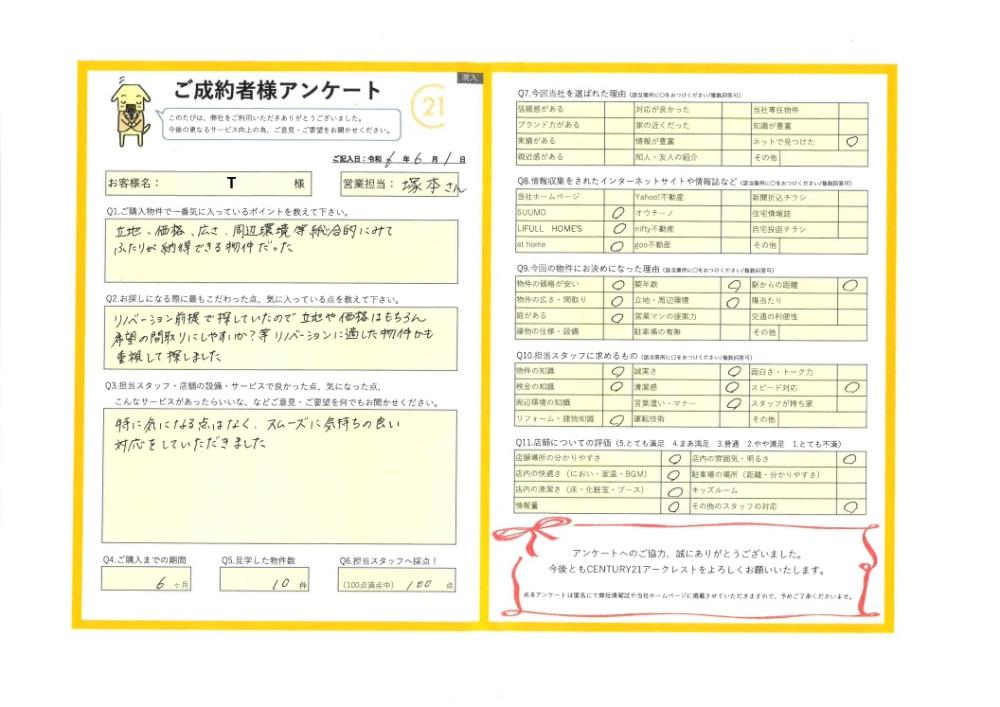This screenshot has height=707, width=1000.
Task: Click the ご成約者様アンケート title heading
Action: coord(277,91)
